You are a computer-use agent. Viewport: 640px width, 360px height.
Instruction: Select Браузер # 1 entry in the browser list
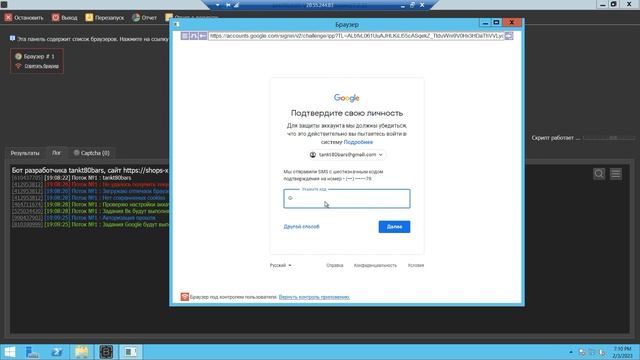(35, 56)
